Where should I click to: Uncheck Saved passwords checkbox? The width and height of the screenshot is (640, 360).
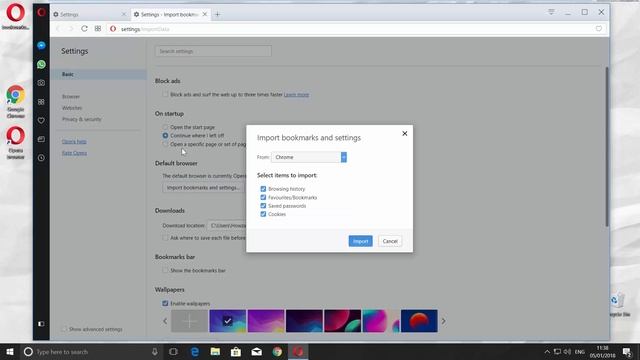click(263, 206)
